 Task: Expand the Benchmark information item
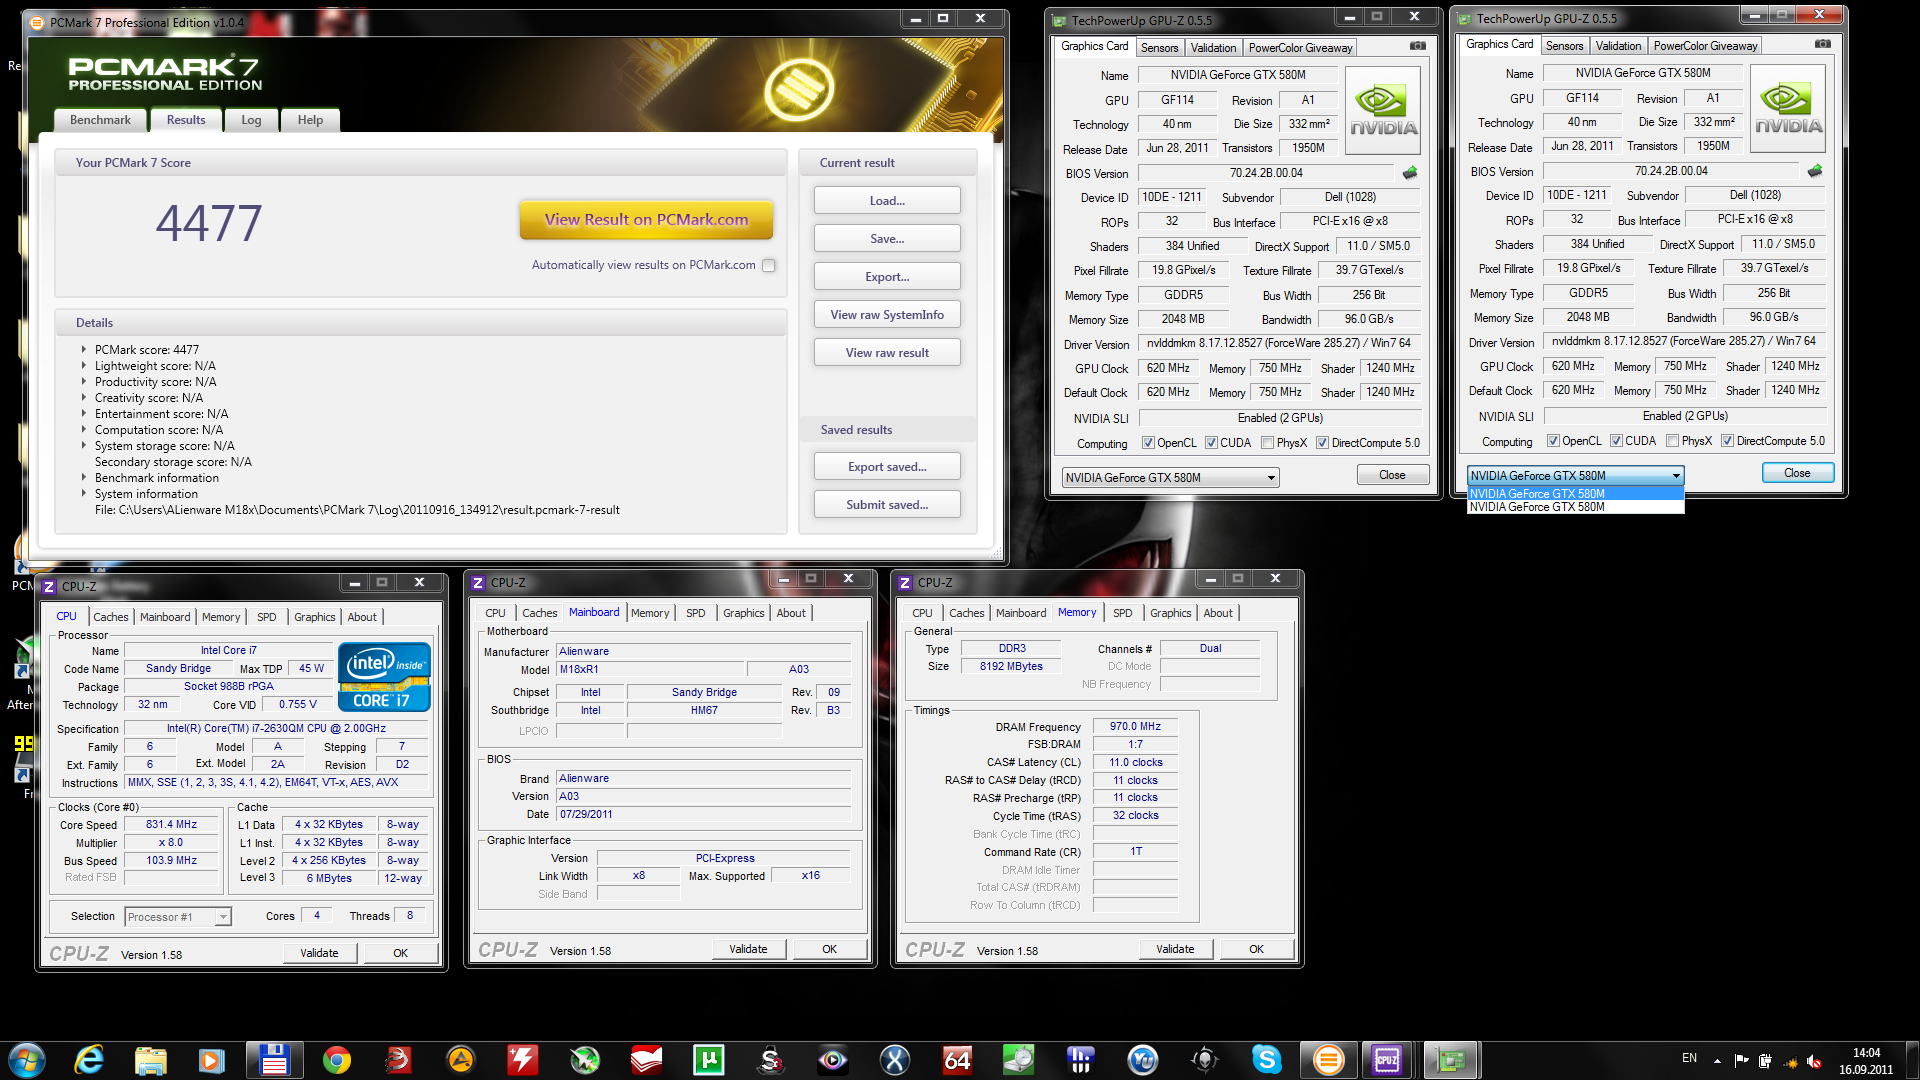[x=84, y=478]
